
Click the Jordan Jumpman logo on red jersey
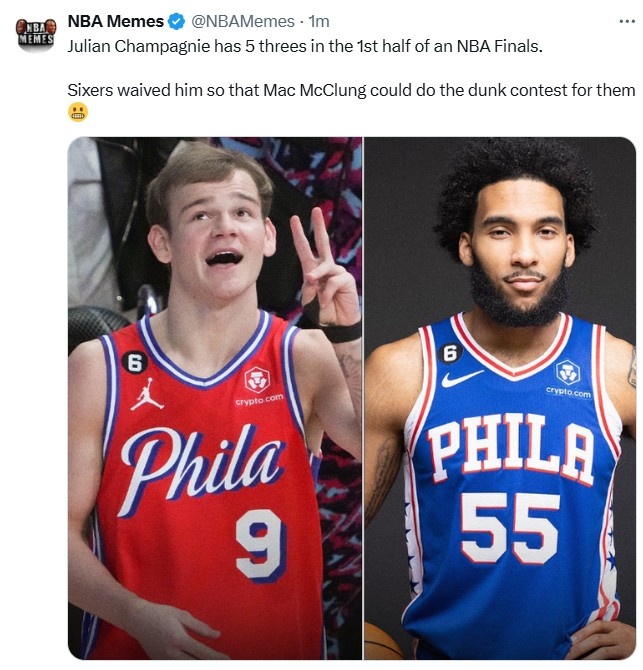(x=146, y=394)
